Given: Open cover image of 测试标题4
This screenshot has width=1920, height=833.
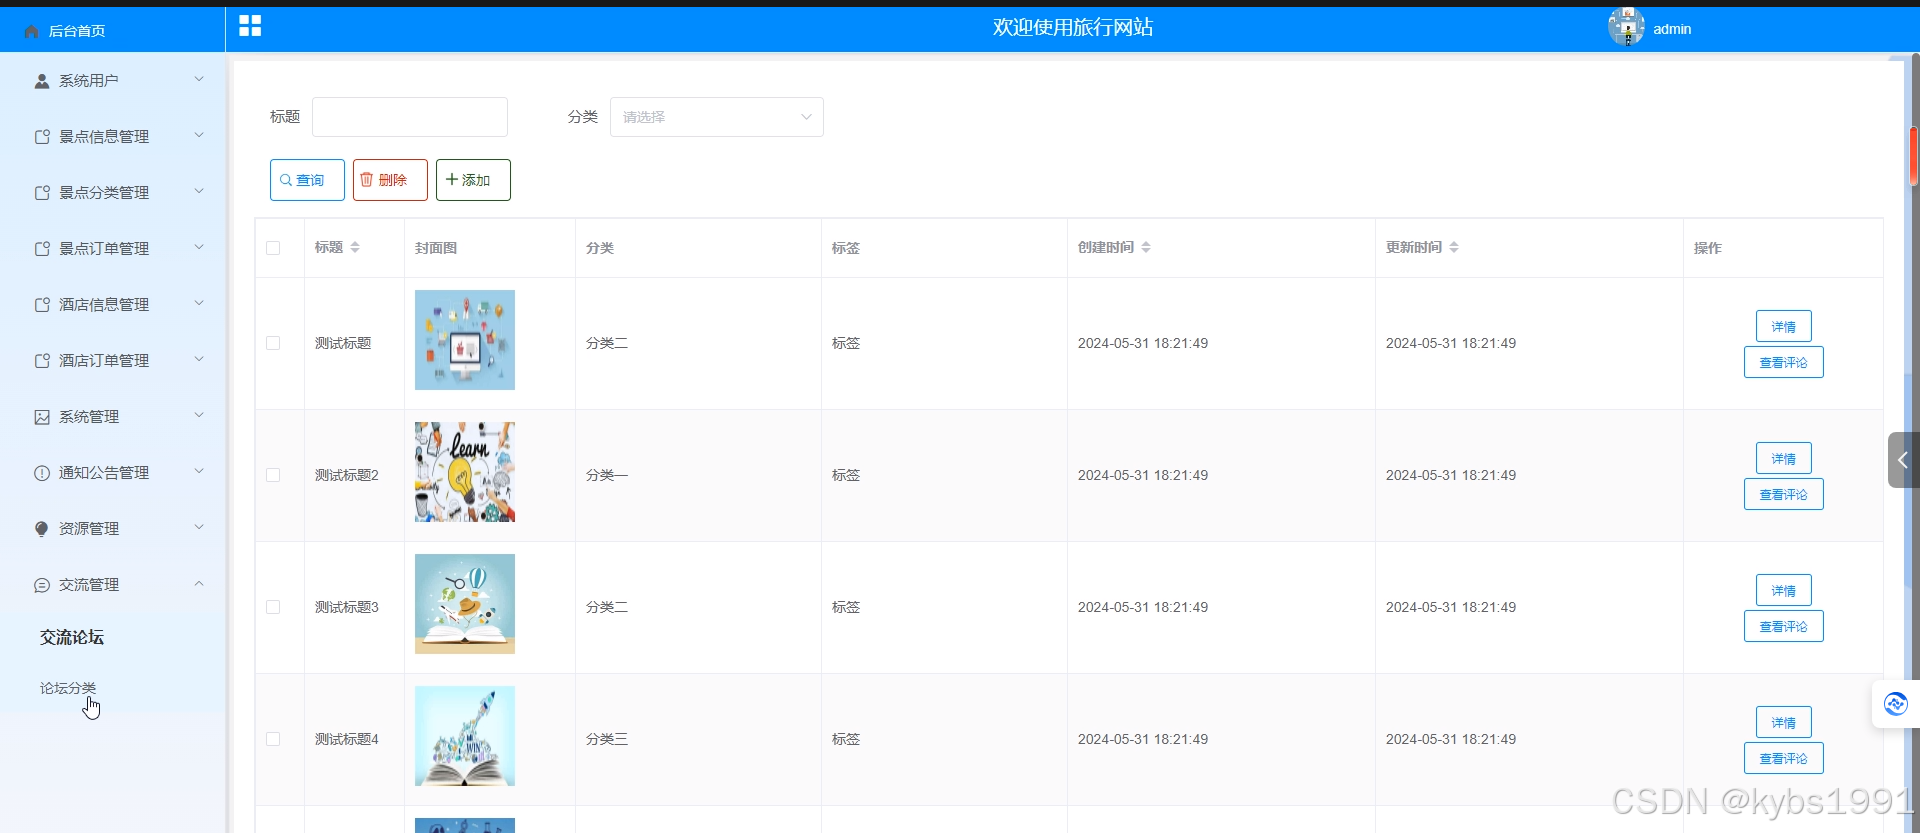Looking at the screenshot, I should (x=465, y=736).
